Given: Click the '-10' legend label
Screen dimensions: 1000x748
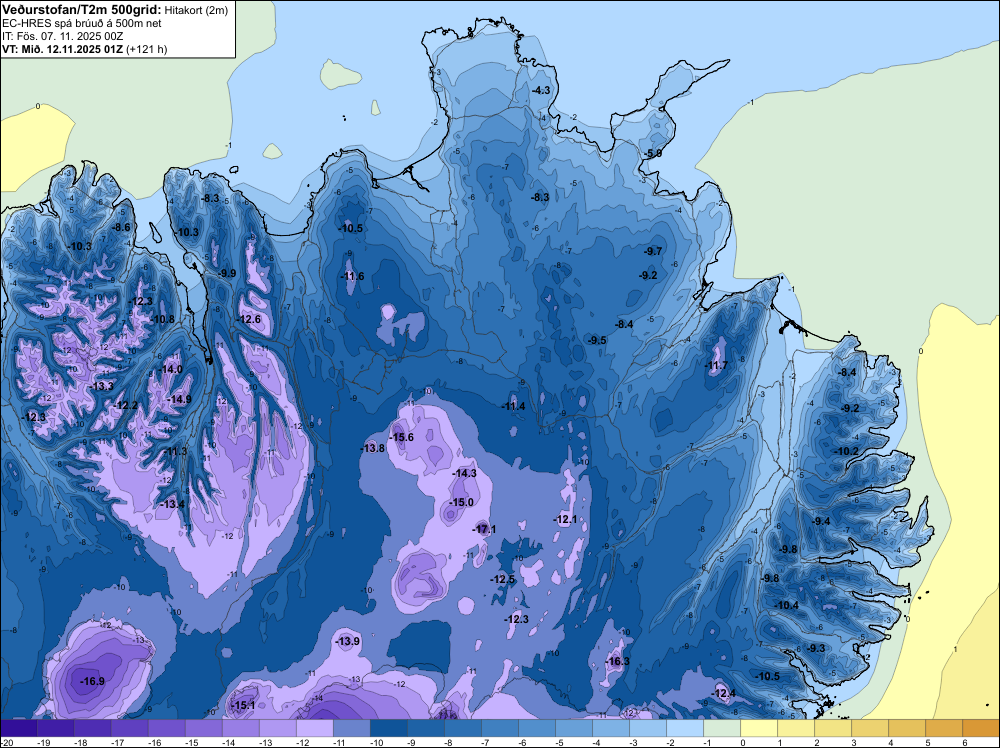Looking at the screenshot, I should click(376, 742).
